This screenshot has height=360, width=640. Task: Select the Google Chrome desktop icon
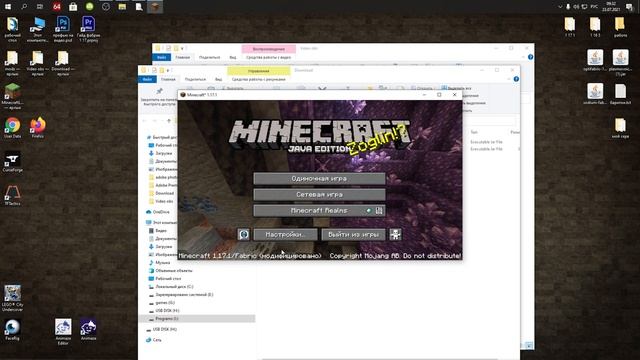click(x=13, y=128)
